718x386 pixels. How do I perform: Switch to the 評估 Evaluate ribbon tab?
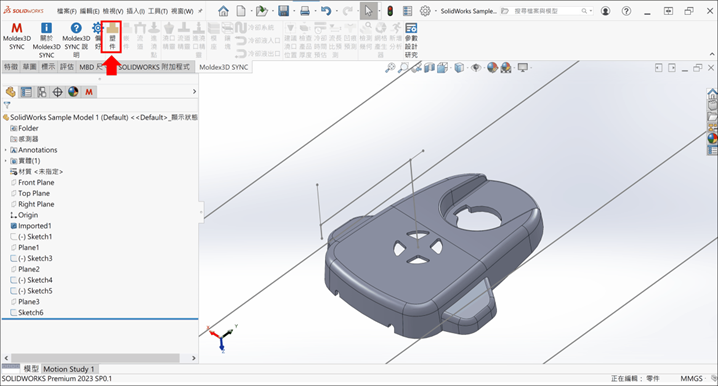(67, 67)
